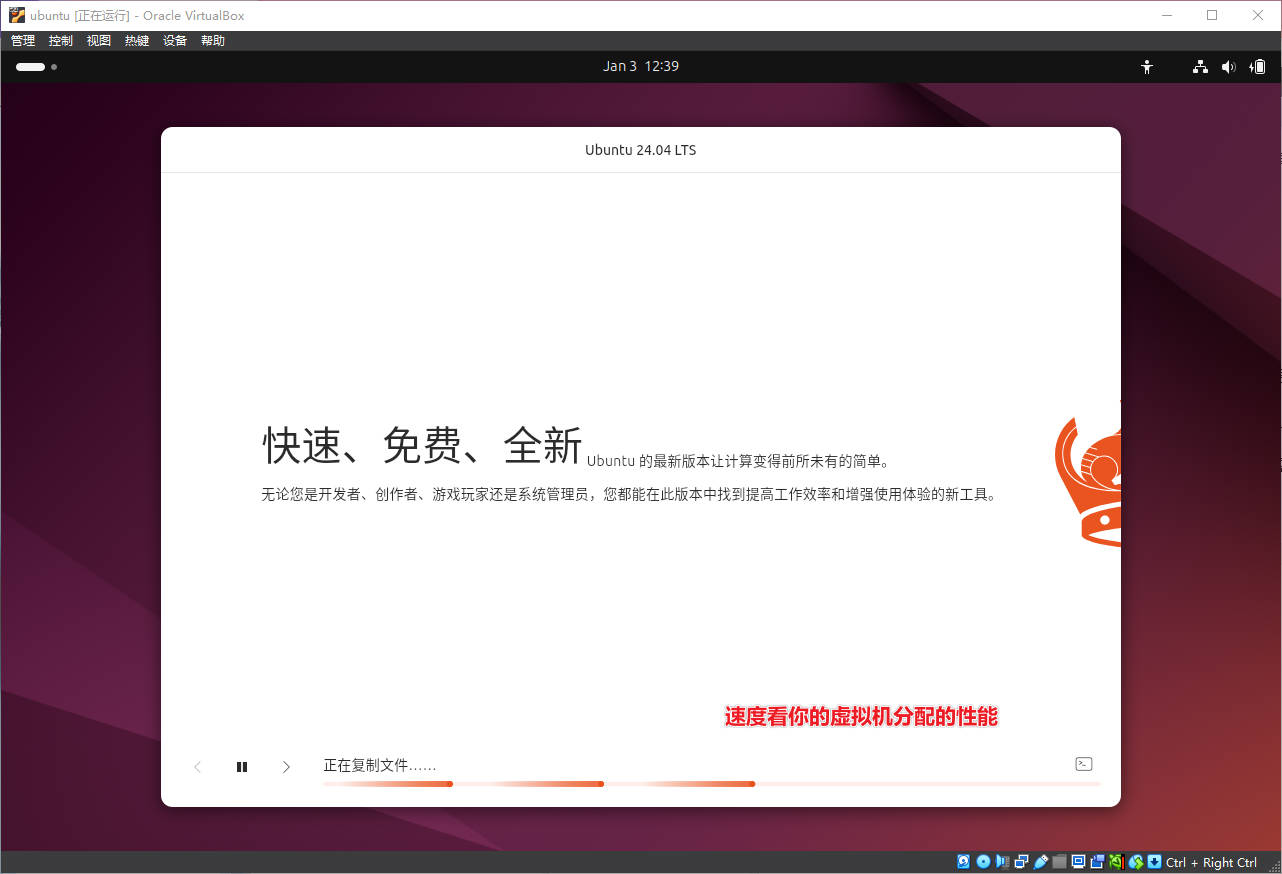The width and height of the screenshot is (1282, 874).
Task: Go to the next slide arrow
Action: [x=286, y=767]
